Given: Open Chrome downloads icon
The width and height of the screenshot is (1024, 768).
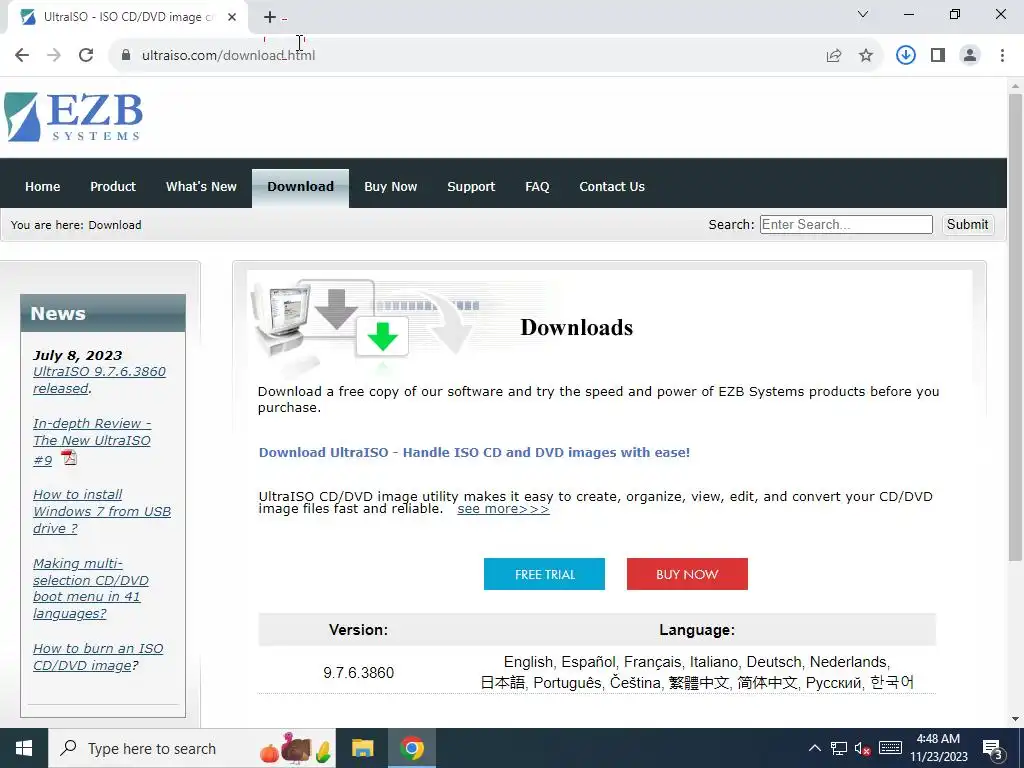Looking at the screenshot, I should [x=906, y=56].
